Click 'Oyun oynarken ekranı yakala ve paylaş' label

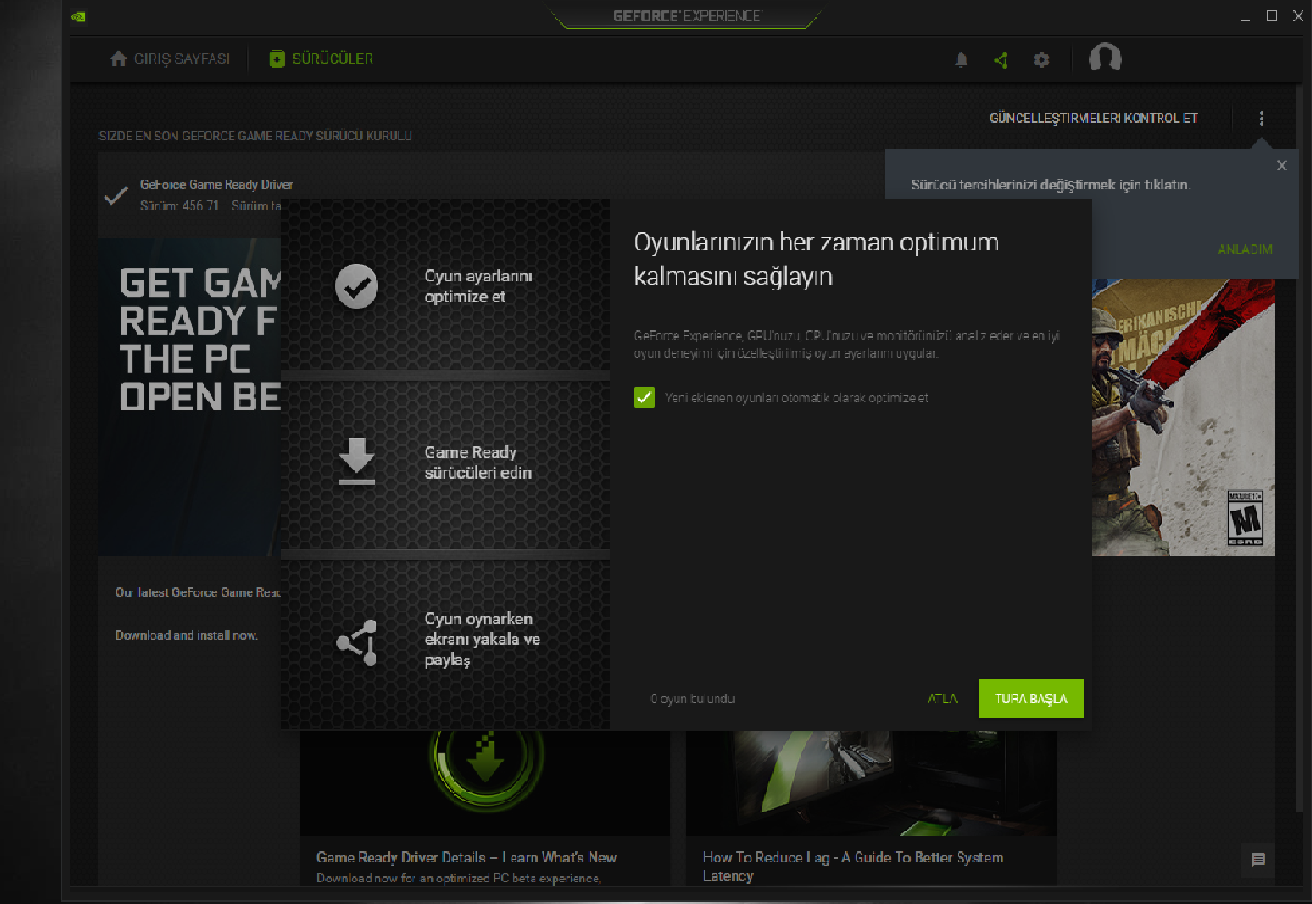[482, 640]
